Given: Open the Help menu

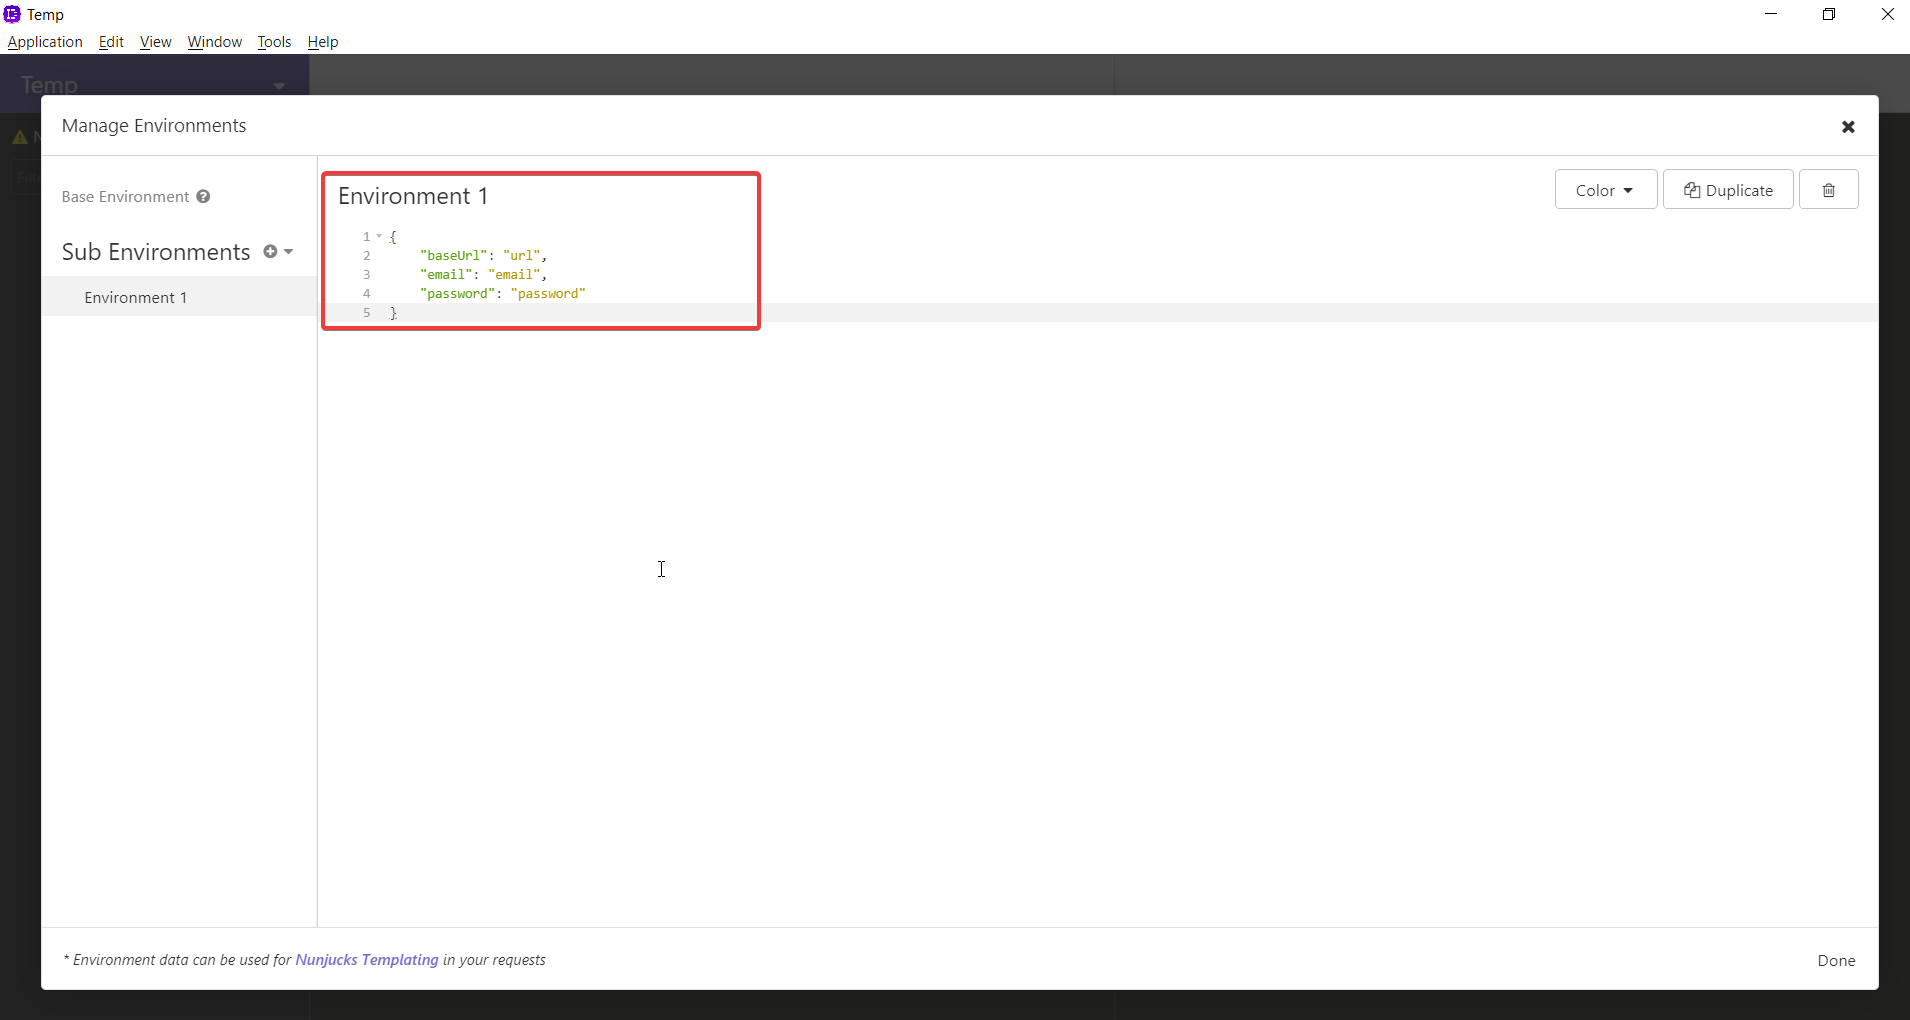Looking at the screenshot, I should 323,42.
